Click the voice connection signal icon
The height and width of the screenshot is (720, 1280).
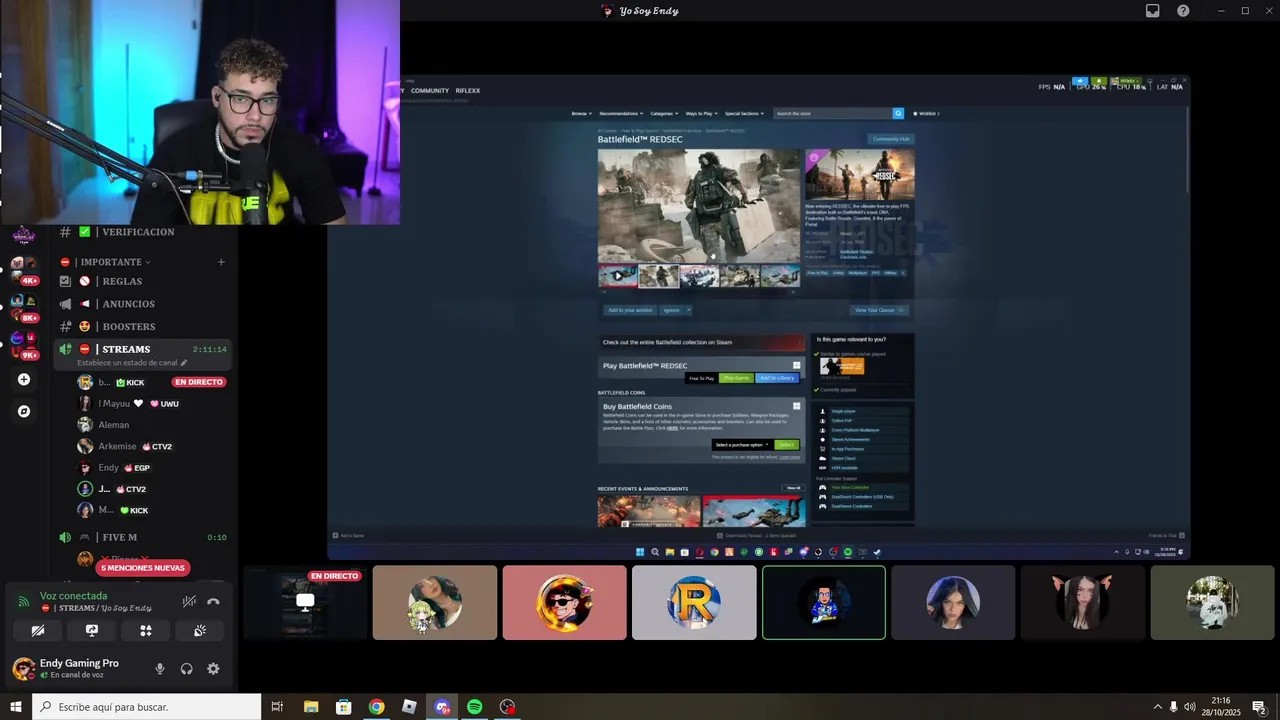[x=24, y=601]
